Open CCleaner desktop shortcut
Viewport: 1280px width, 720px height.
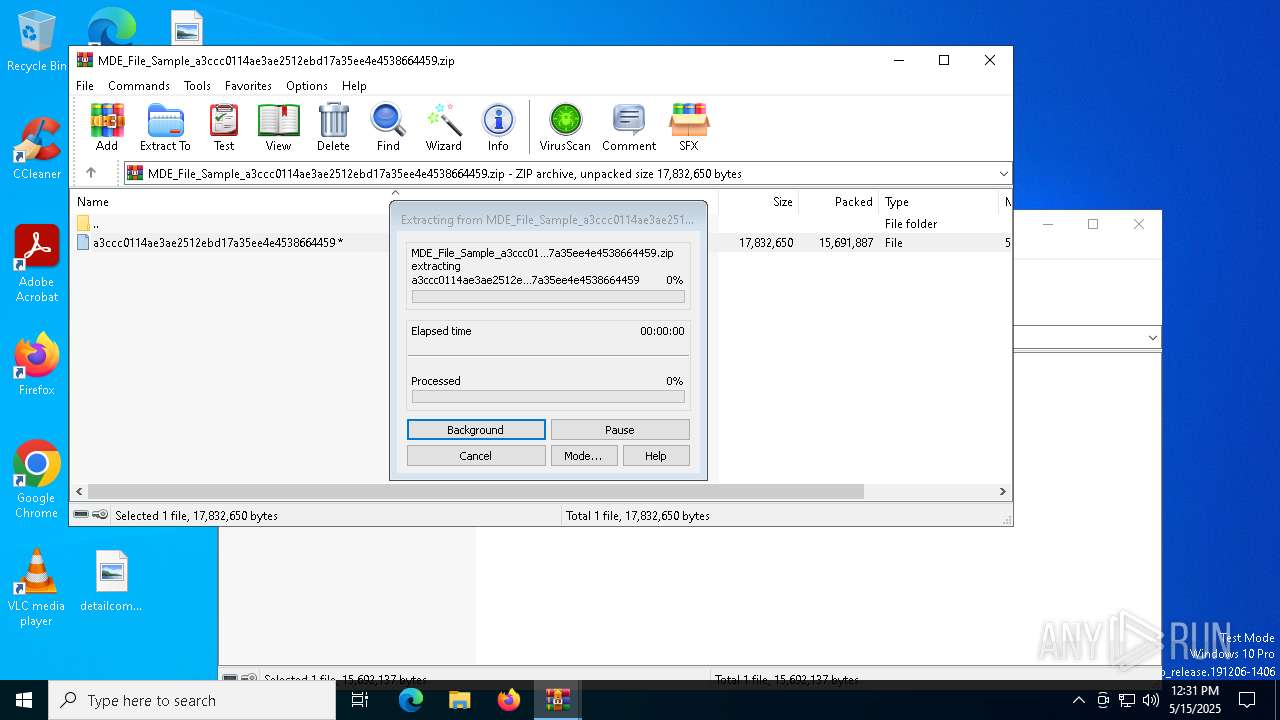tap(37, 148)
